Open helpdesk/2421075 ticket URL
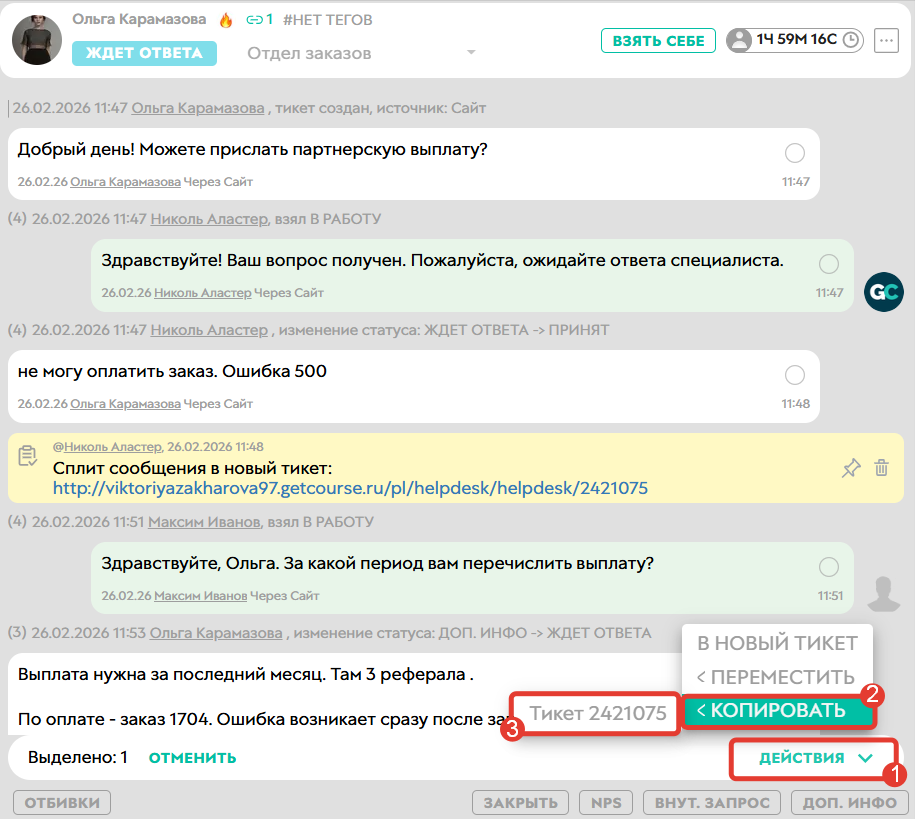915x819 pixels. pos(350,488)
